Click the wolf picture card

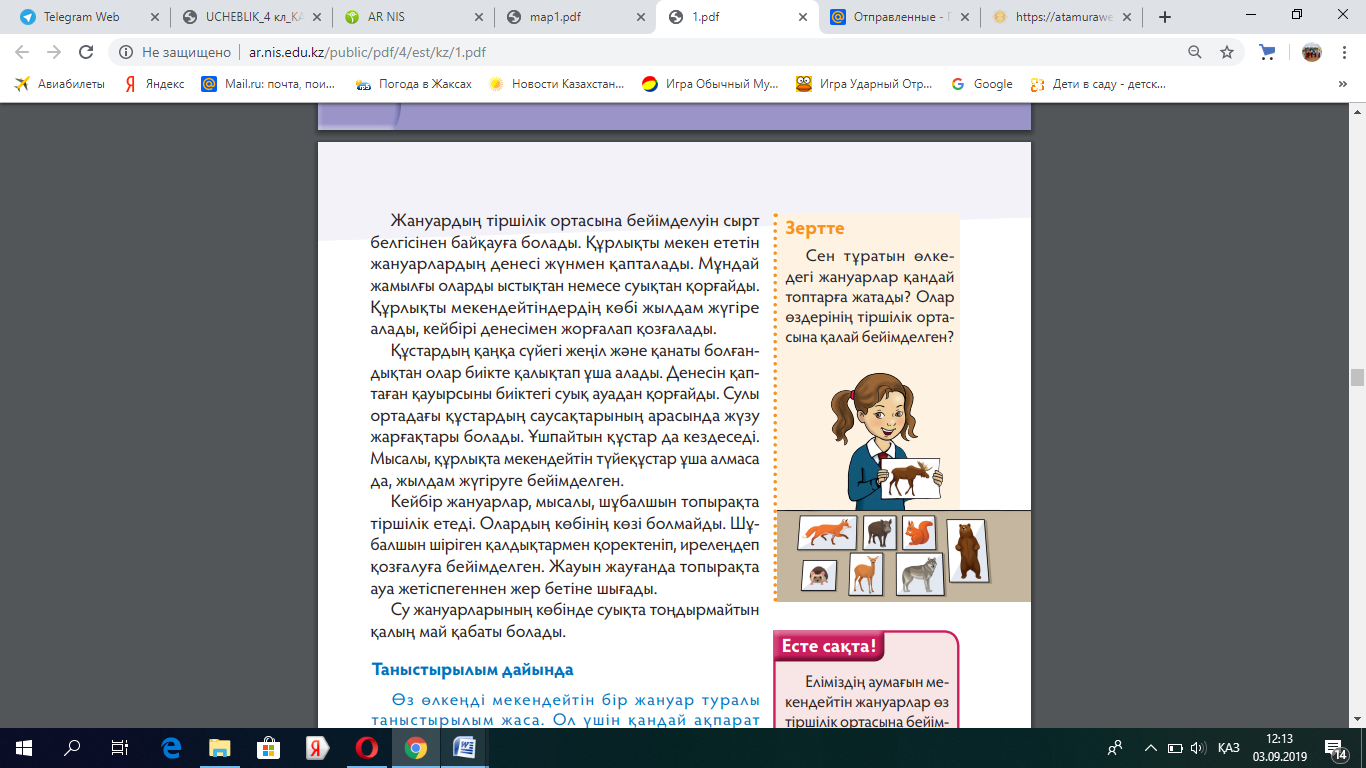pyautogui.click(x=919, y=574)
